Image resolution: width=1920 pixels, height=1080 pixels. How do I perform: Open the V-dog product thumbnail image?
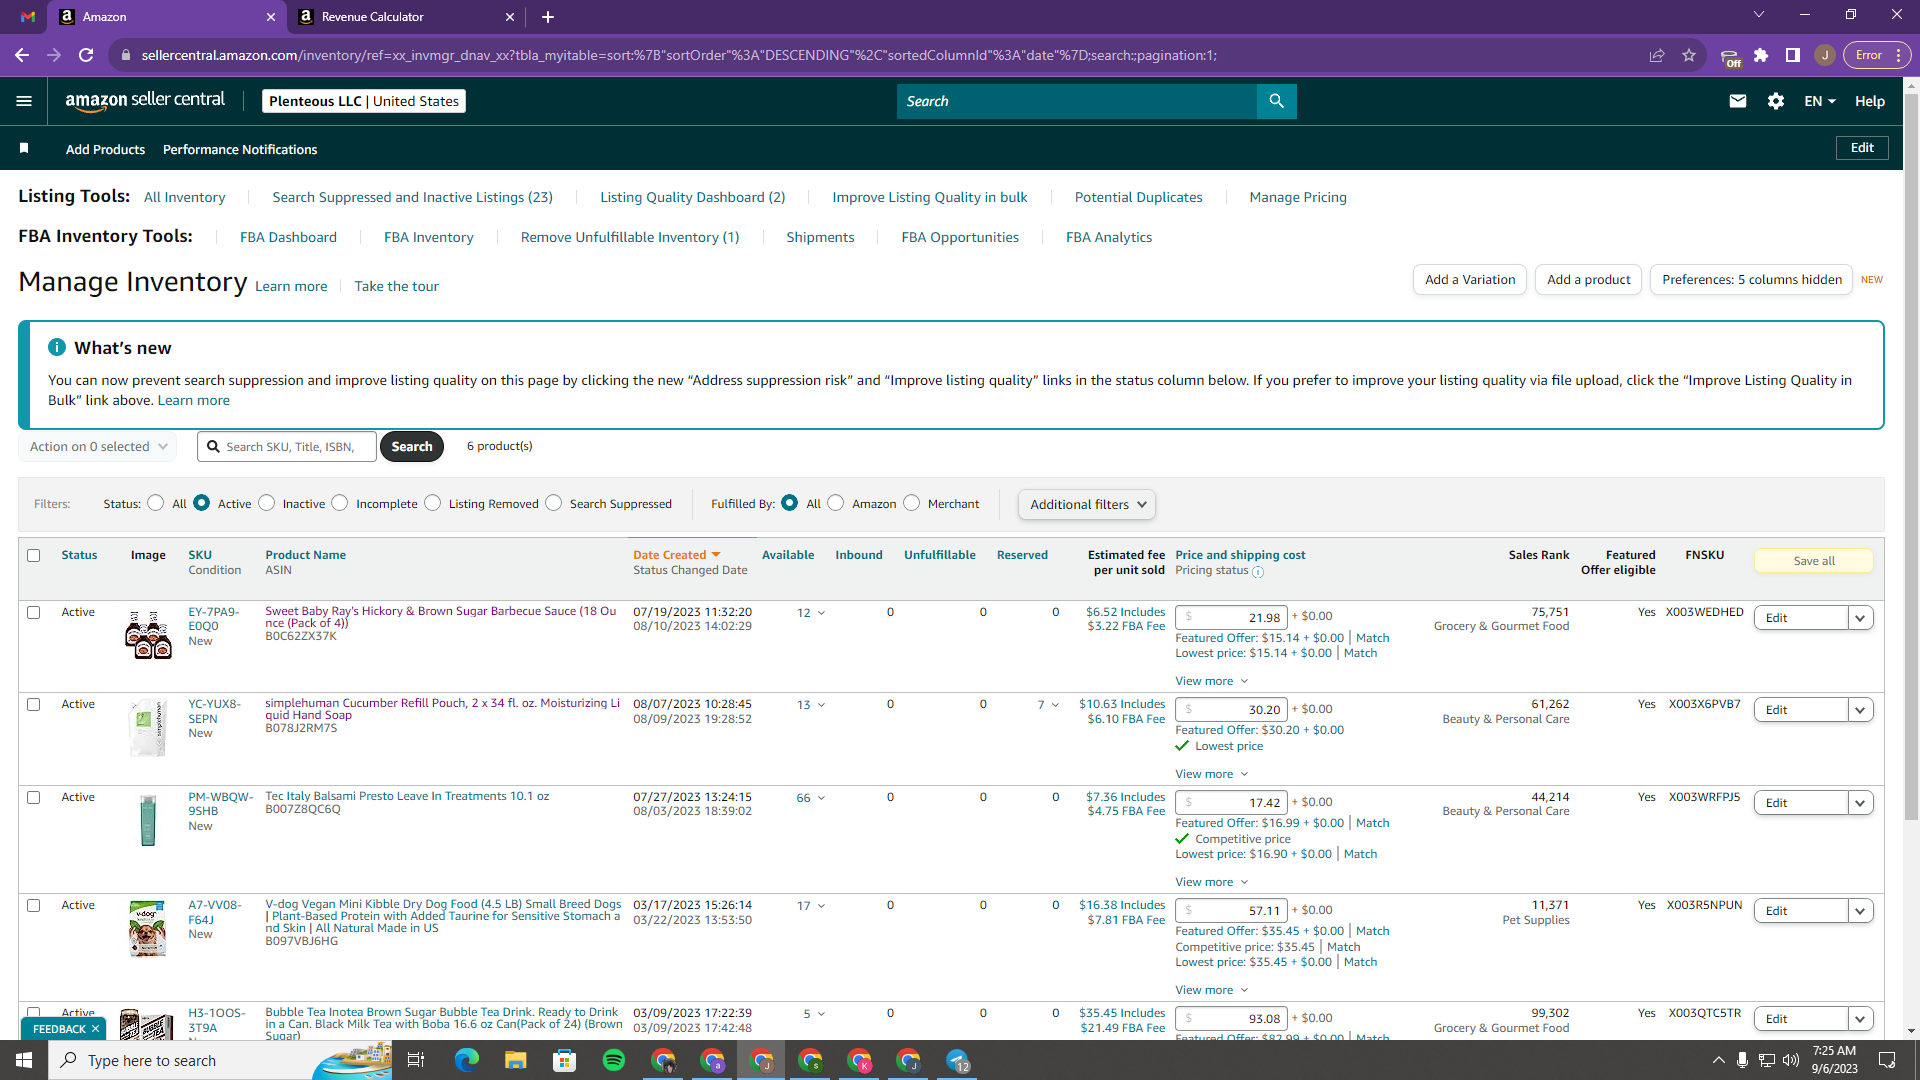148,928
